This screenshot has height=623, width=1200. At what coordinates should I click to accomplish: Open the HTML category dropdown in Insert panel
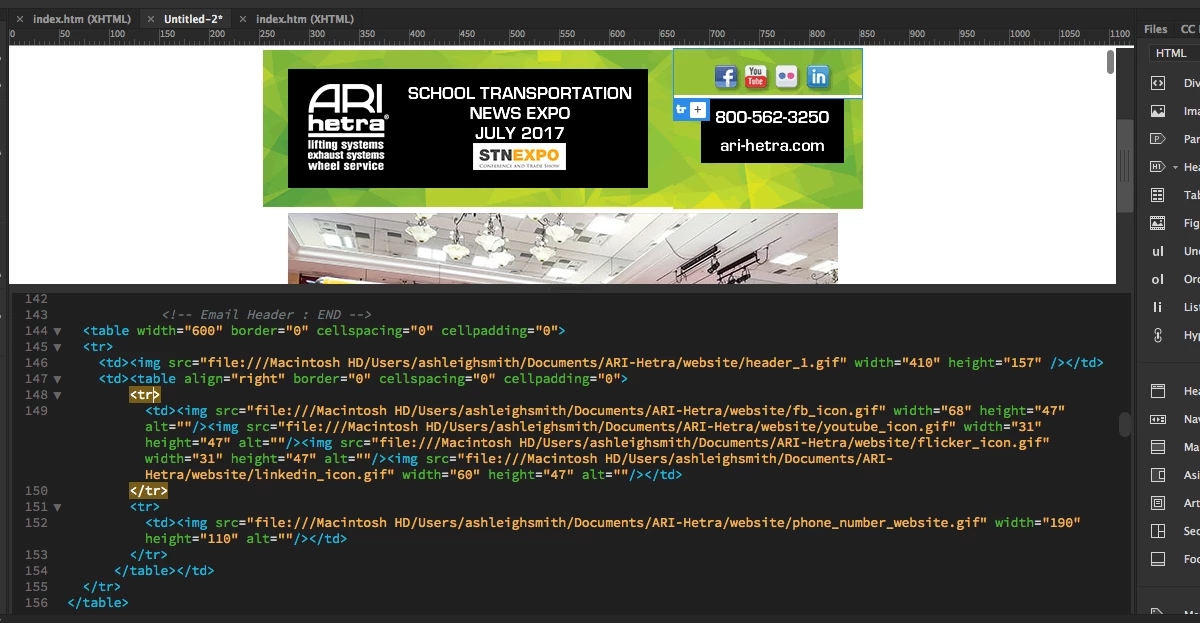pos(1174,53)
